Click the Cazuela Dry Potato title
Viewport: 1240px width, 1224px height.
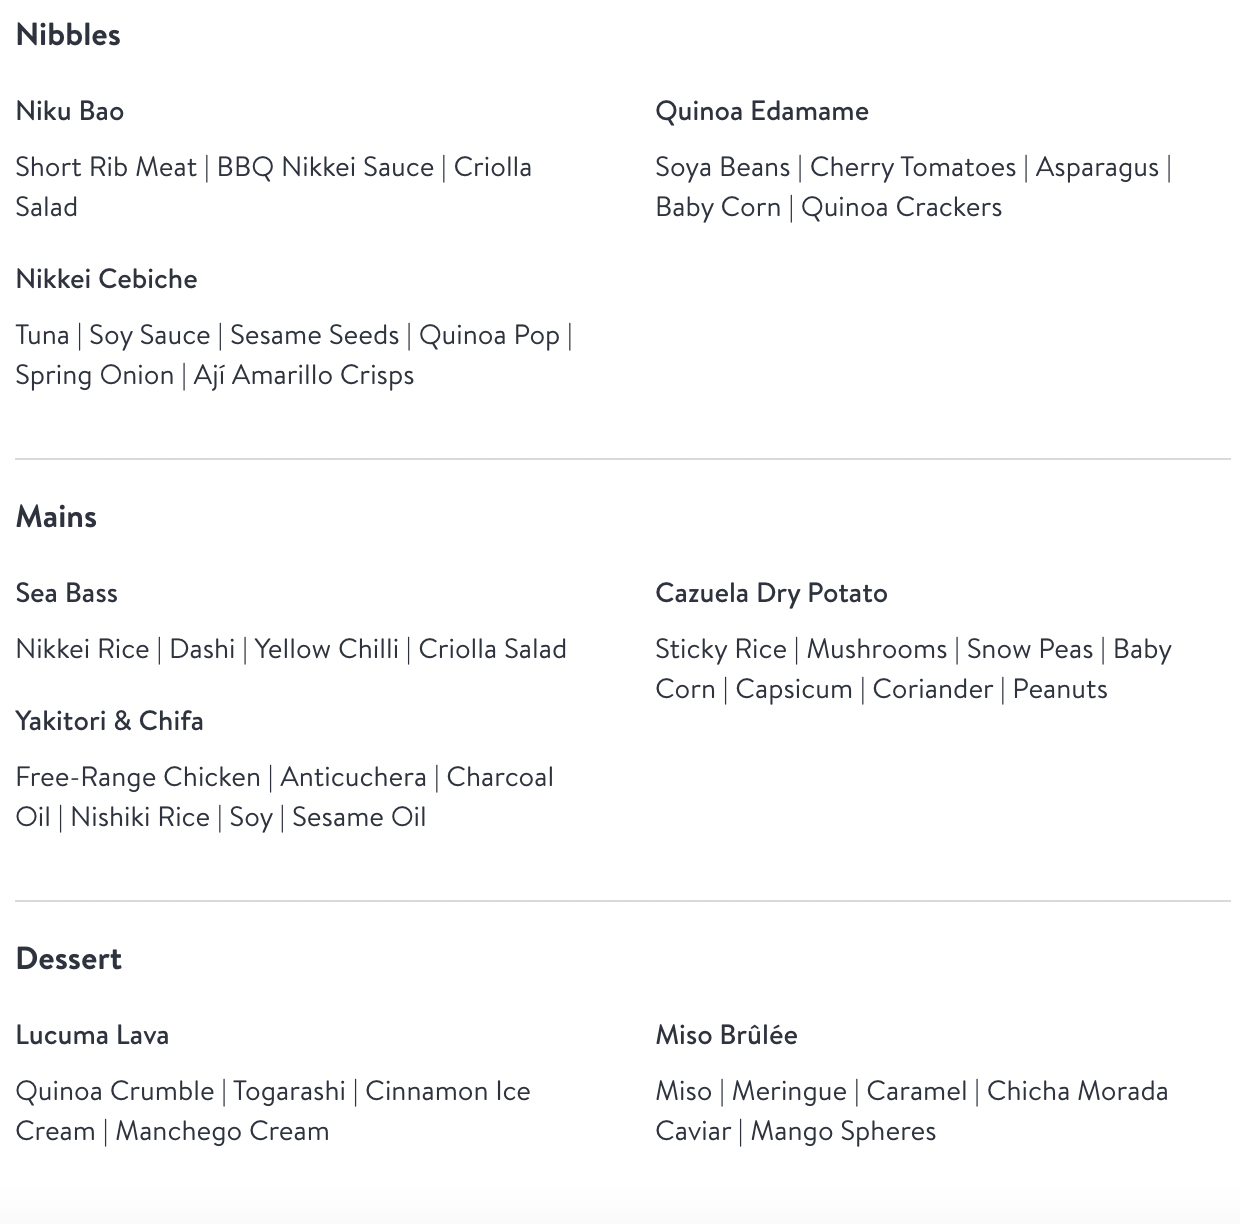tap(772, 593)
